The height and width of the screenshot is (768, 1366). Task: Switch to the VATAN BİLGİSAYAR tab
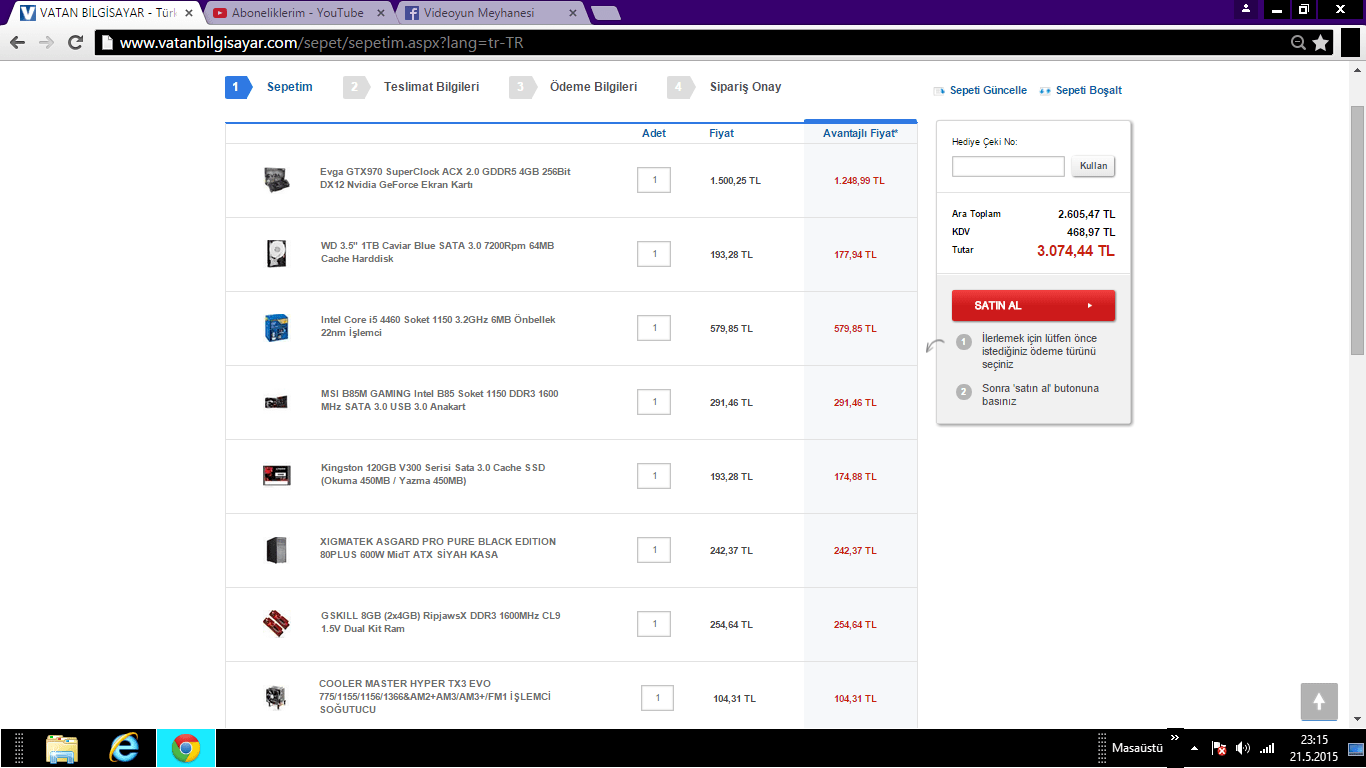coord(105,13)
